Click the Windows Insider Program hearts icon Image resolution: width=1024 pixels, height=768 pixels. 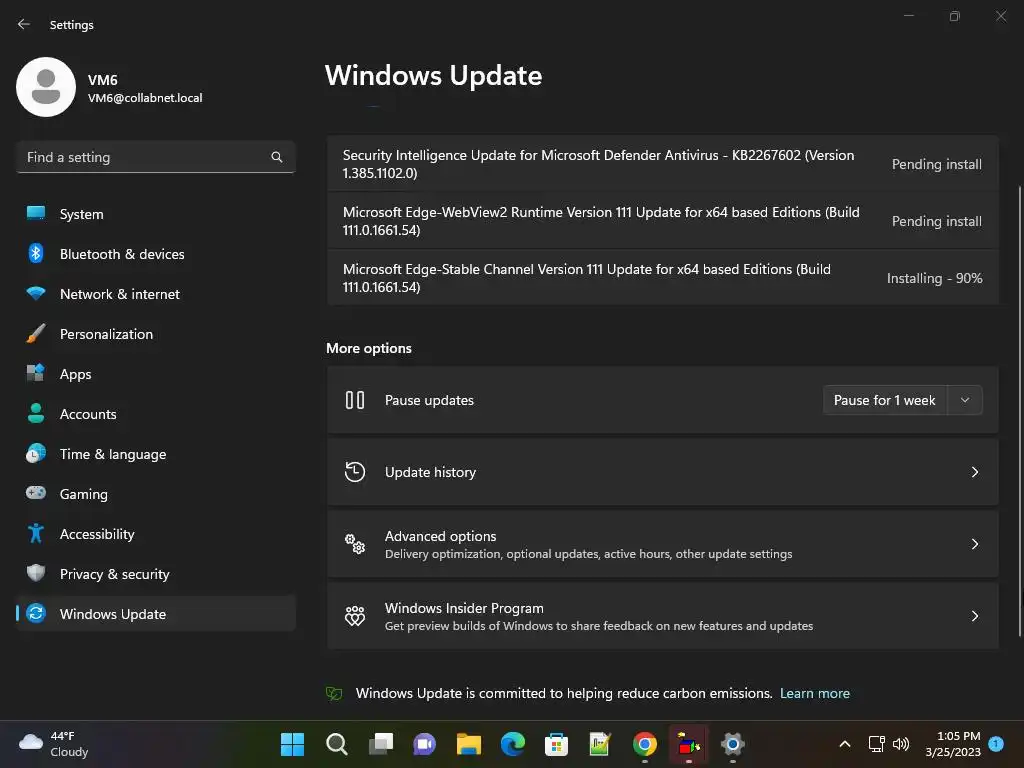pyautogui.click(x=355, y=615)
